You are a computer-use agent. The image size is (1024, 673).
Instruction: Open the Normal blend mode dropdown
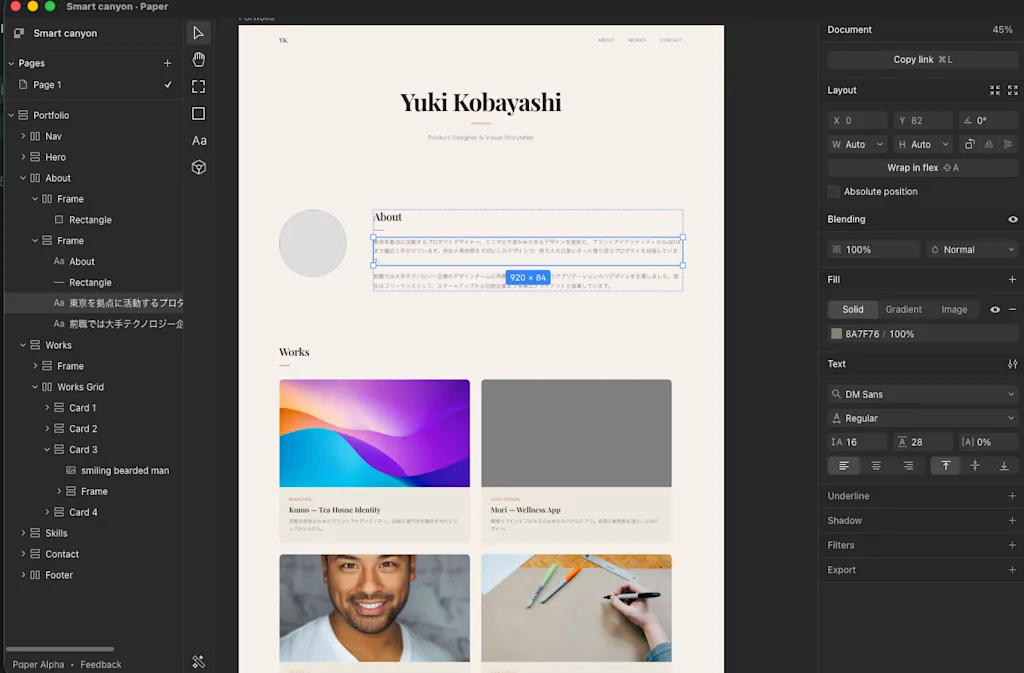point(972,249)
